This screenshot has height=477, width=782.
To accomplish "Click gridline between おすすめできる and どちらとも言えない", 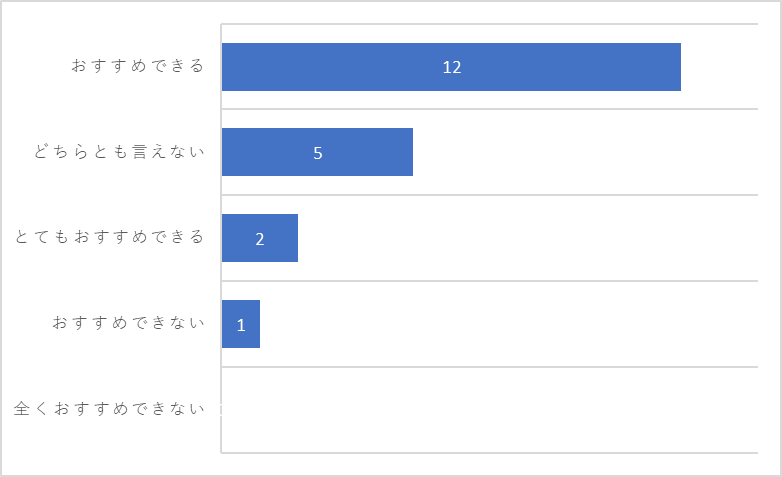I will [489, 109].
